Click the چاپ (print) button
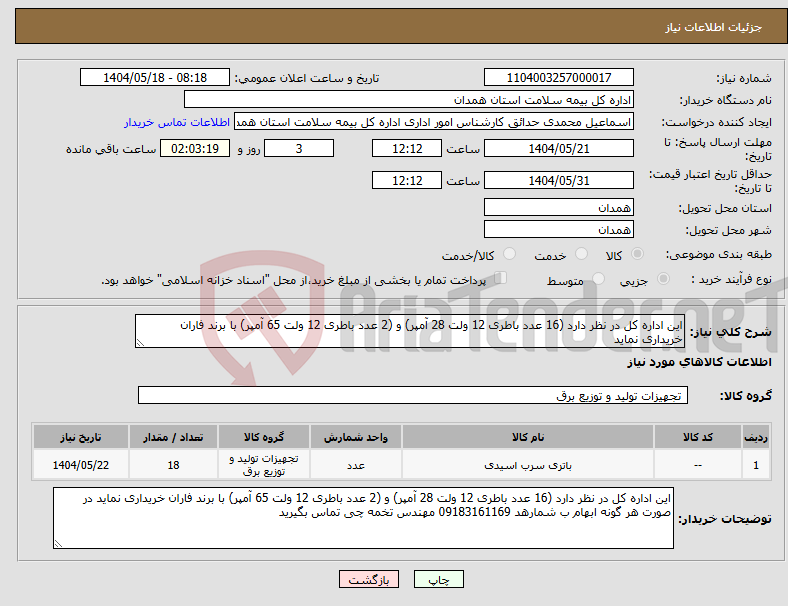This screenshot has height=606, width=788. coord(438,579)
